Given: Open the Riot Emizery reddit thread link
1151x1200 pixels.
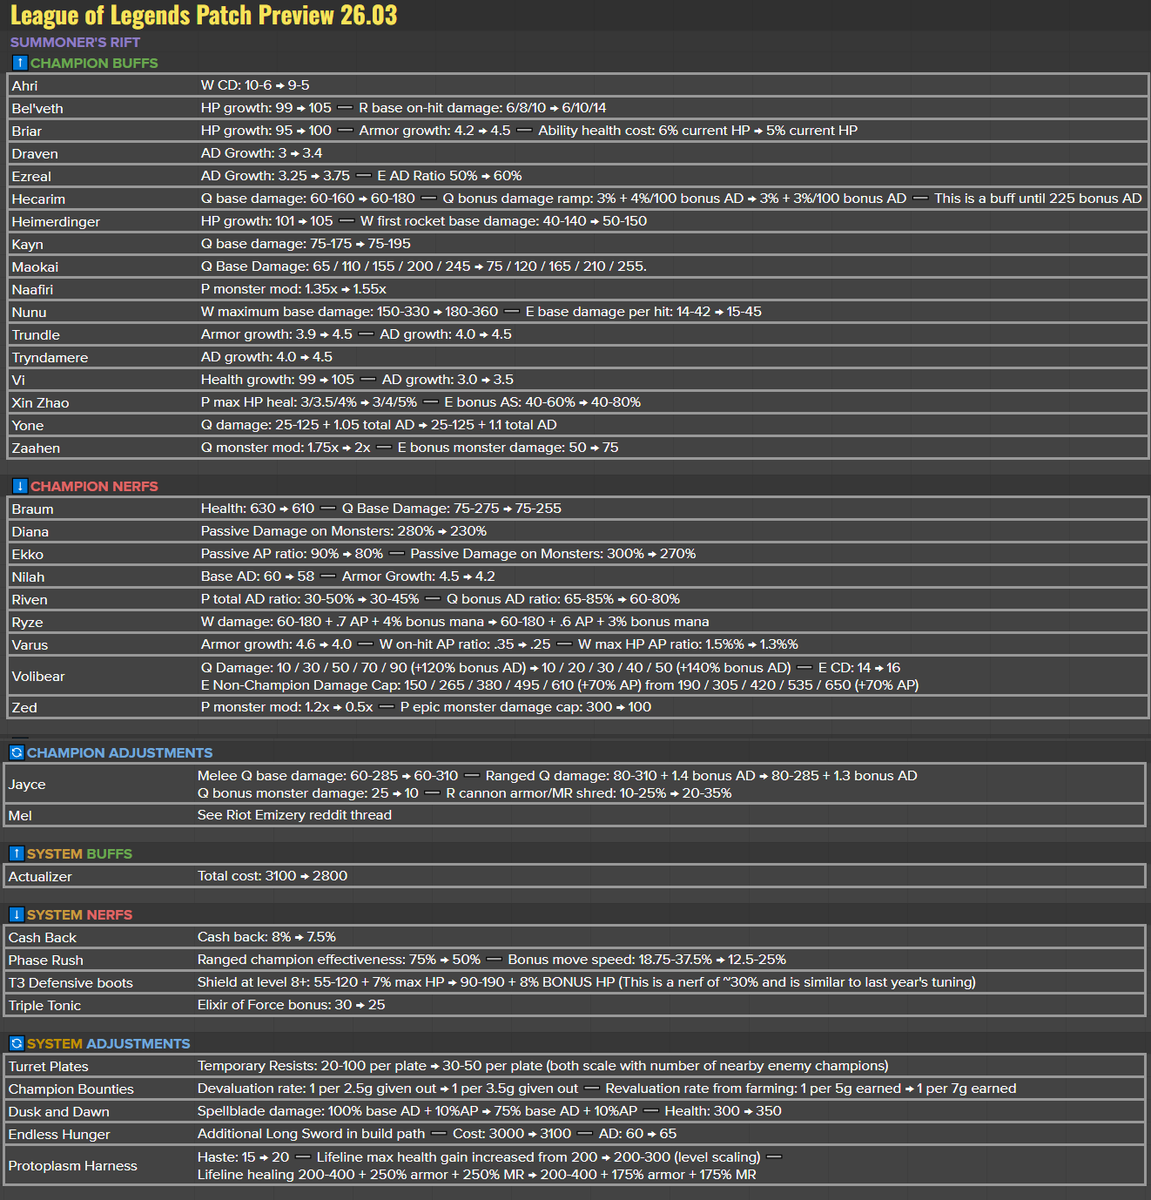Looking at the screenshot, I should pyautogui.click(x=294, y=814).
